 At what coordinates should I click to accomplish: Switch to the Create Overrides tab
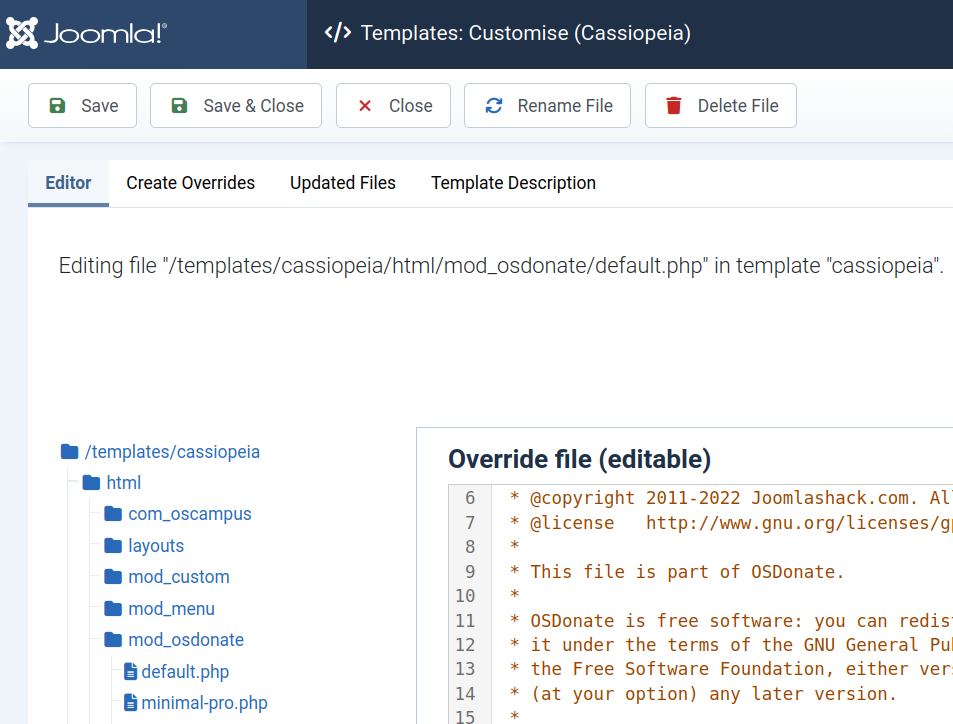point(190,183)
